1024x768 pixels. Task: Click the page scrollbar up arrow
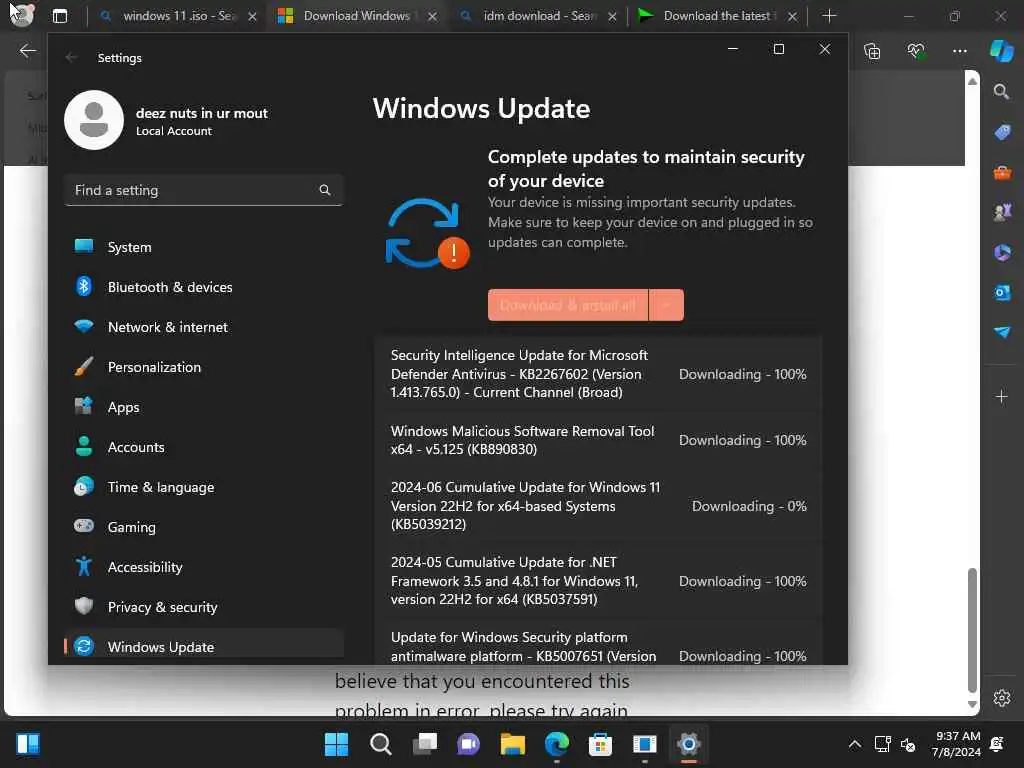[972, 82]
